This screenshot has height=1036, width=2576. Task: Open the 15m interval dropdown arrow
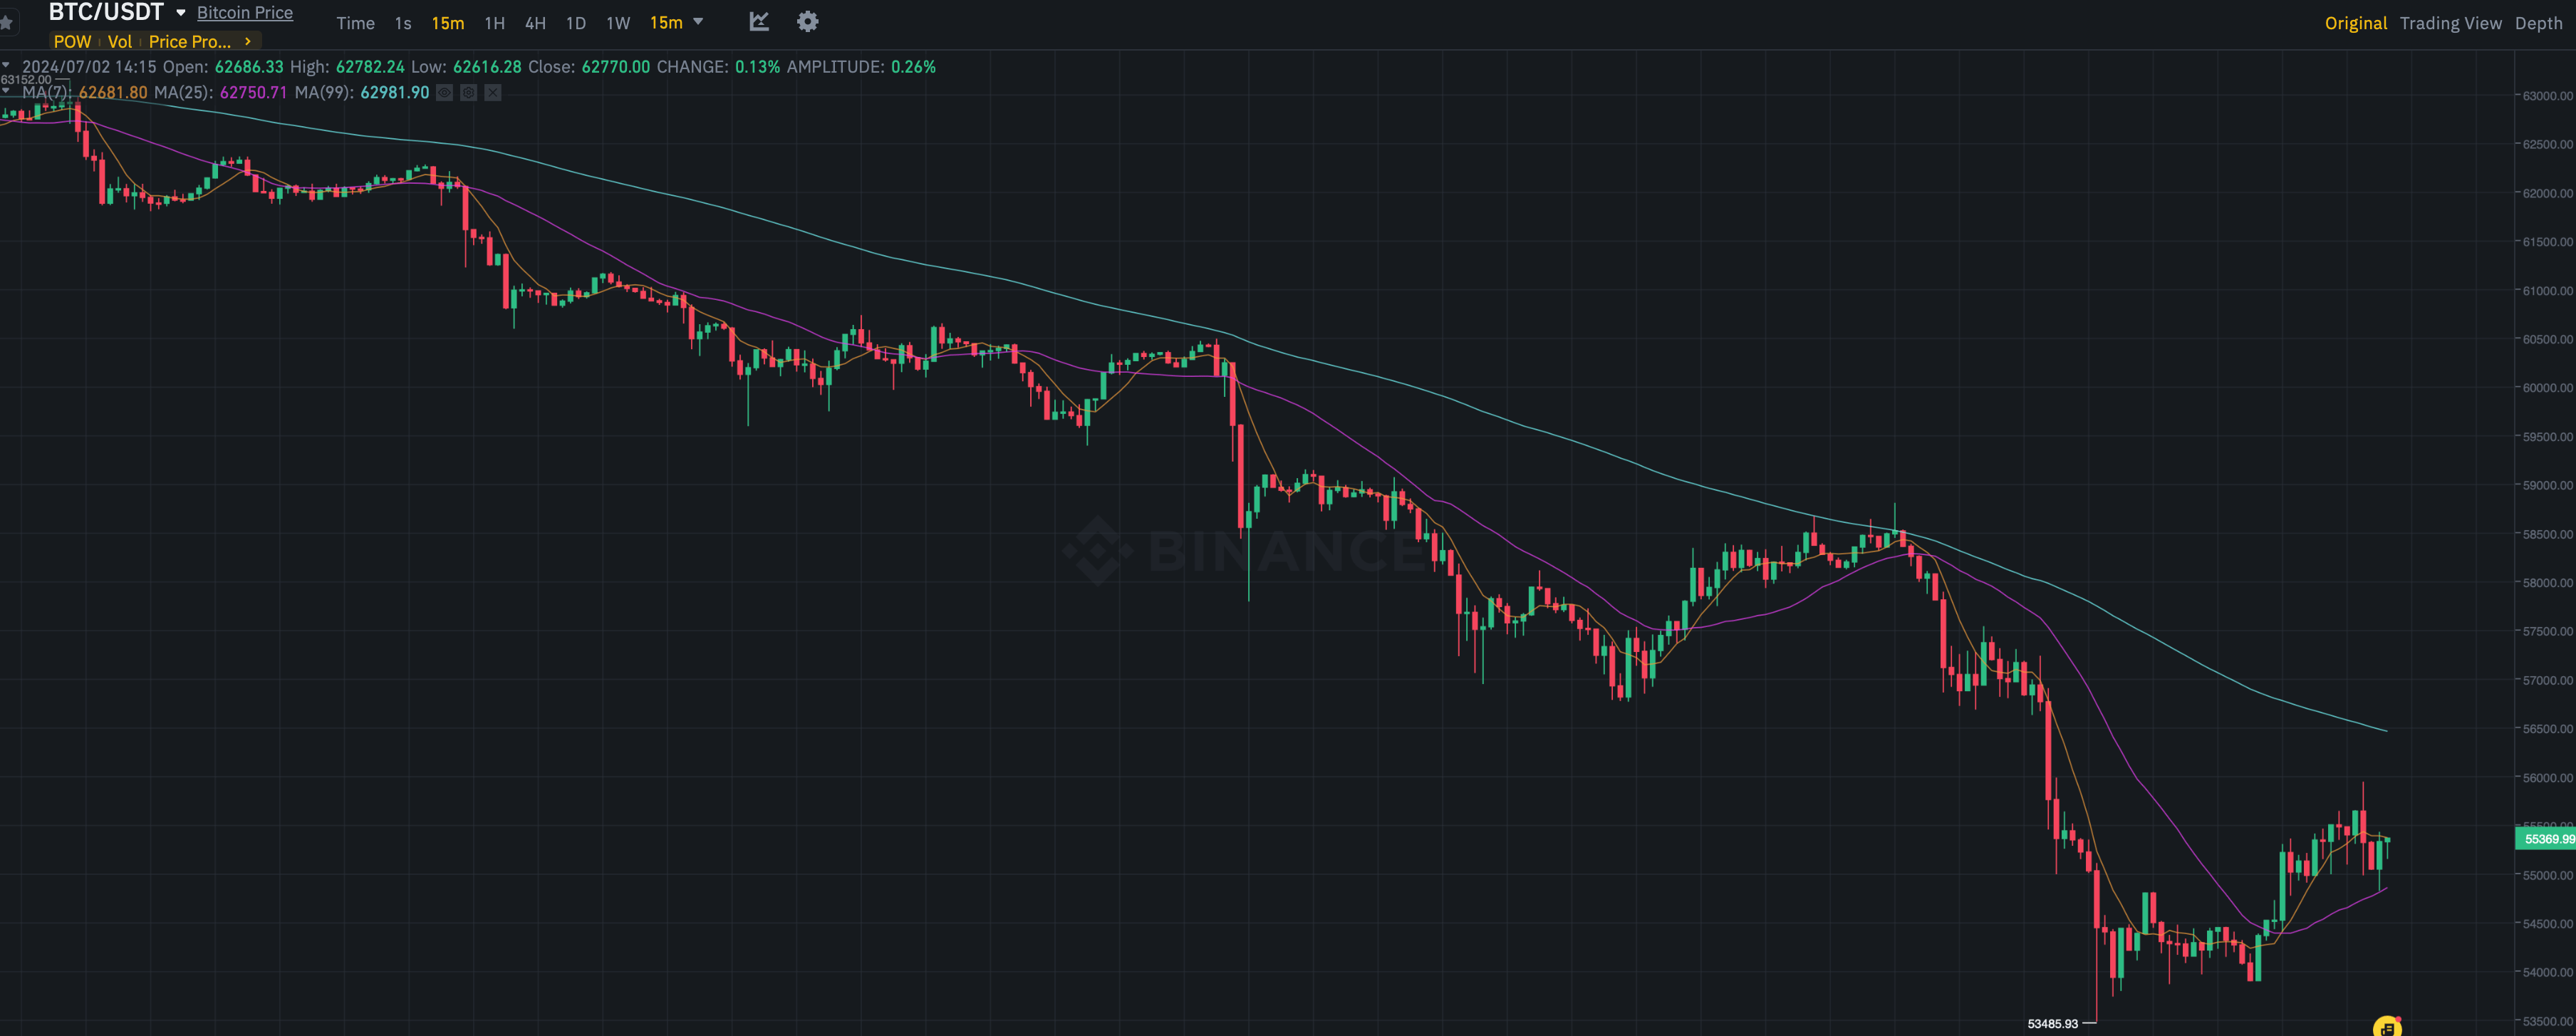tap(698, 21)
